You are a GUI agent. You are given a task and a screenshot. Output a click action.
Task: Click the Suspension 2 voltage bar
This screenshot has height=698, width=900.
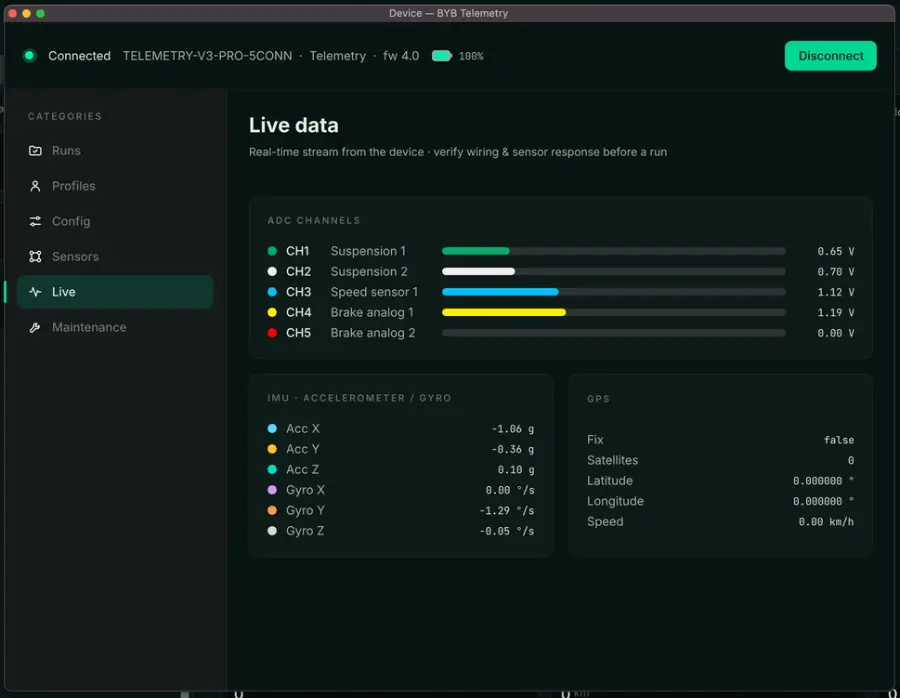coord(614,272)
